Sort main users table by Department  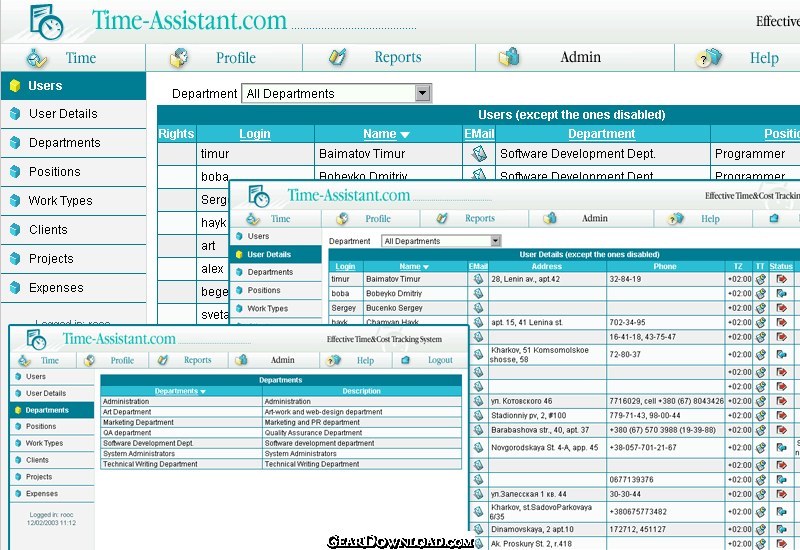click(602, 134)
